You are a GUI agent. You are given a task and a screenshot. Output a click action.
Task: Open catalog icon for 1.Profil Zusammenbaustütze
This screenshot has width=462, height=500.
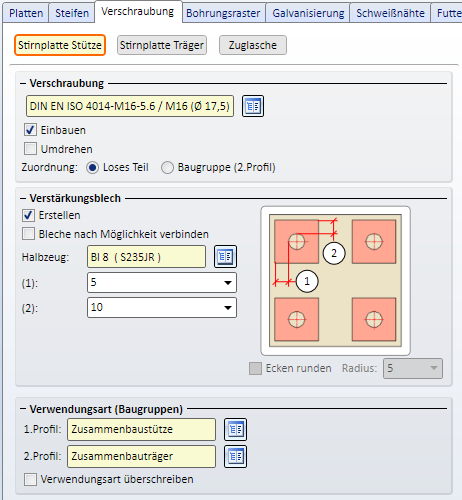coord(235,429)
